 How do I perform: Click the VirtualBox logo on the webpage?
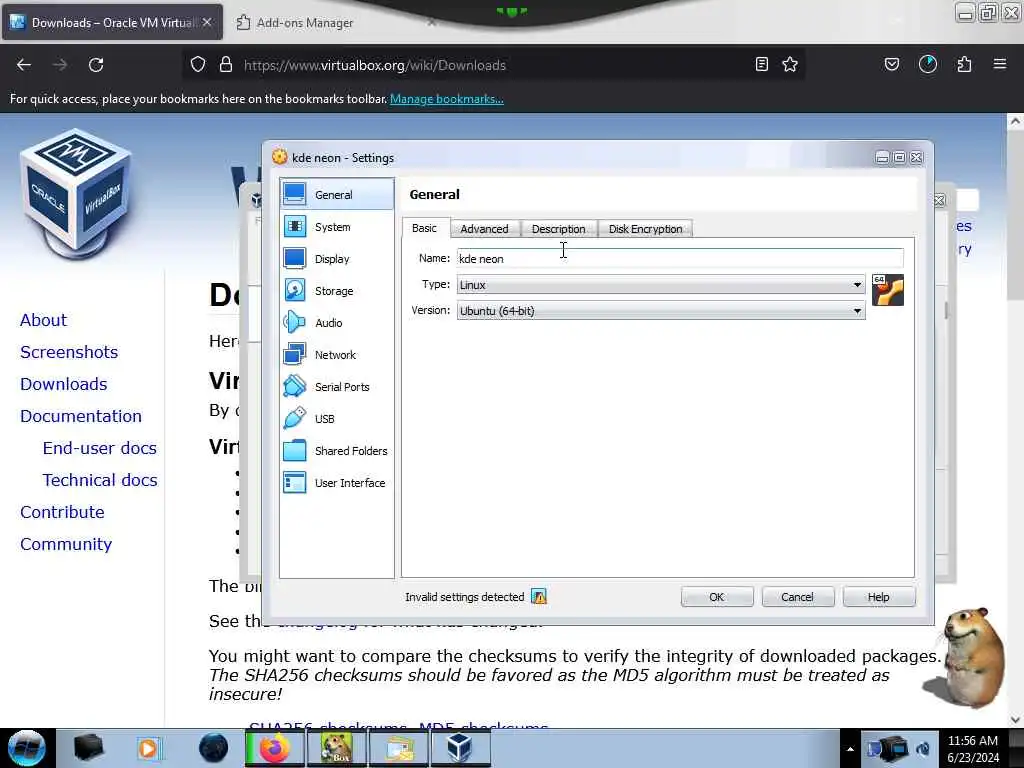tap(76, 193)
